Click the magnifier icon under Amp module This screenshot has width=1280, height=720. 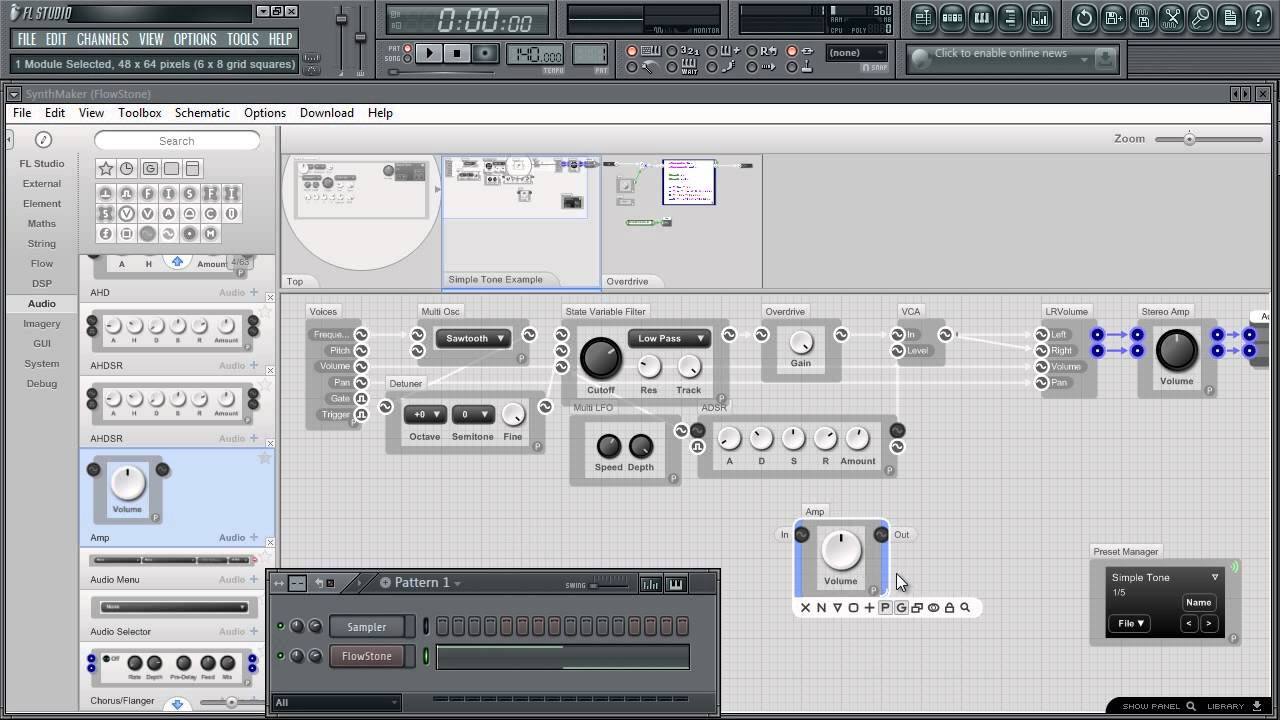click(965, 607)
